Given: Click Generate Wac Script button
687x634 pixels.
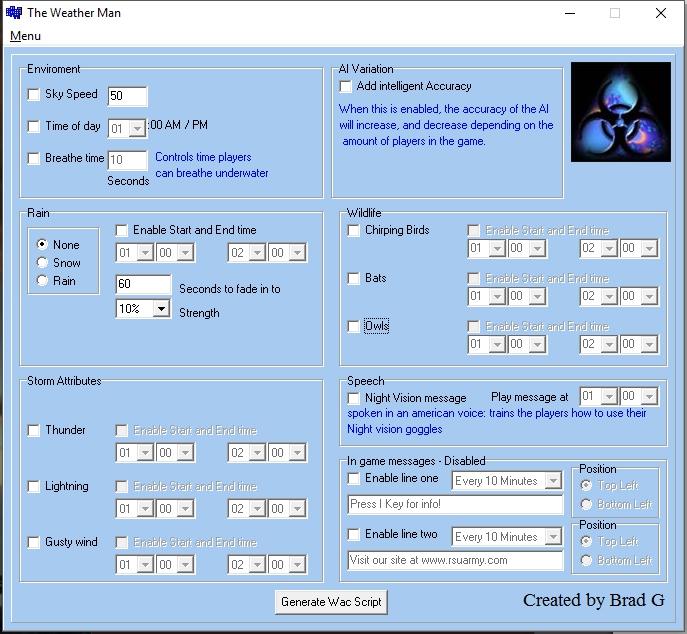Looking at the screenshot, I should [331, 602].
